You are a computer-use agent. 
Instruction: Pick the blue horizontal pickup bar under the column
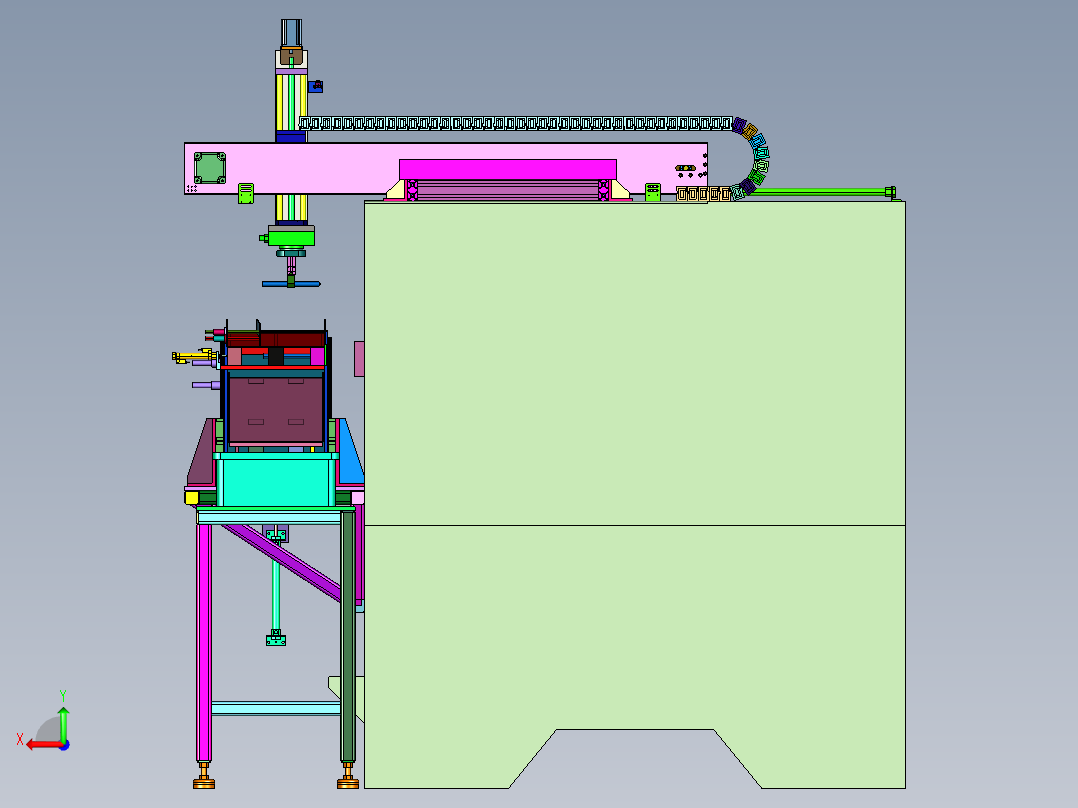tap(291, 283)
